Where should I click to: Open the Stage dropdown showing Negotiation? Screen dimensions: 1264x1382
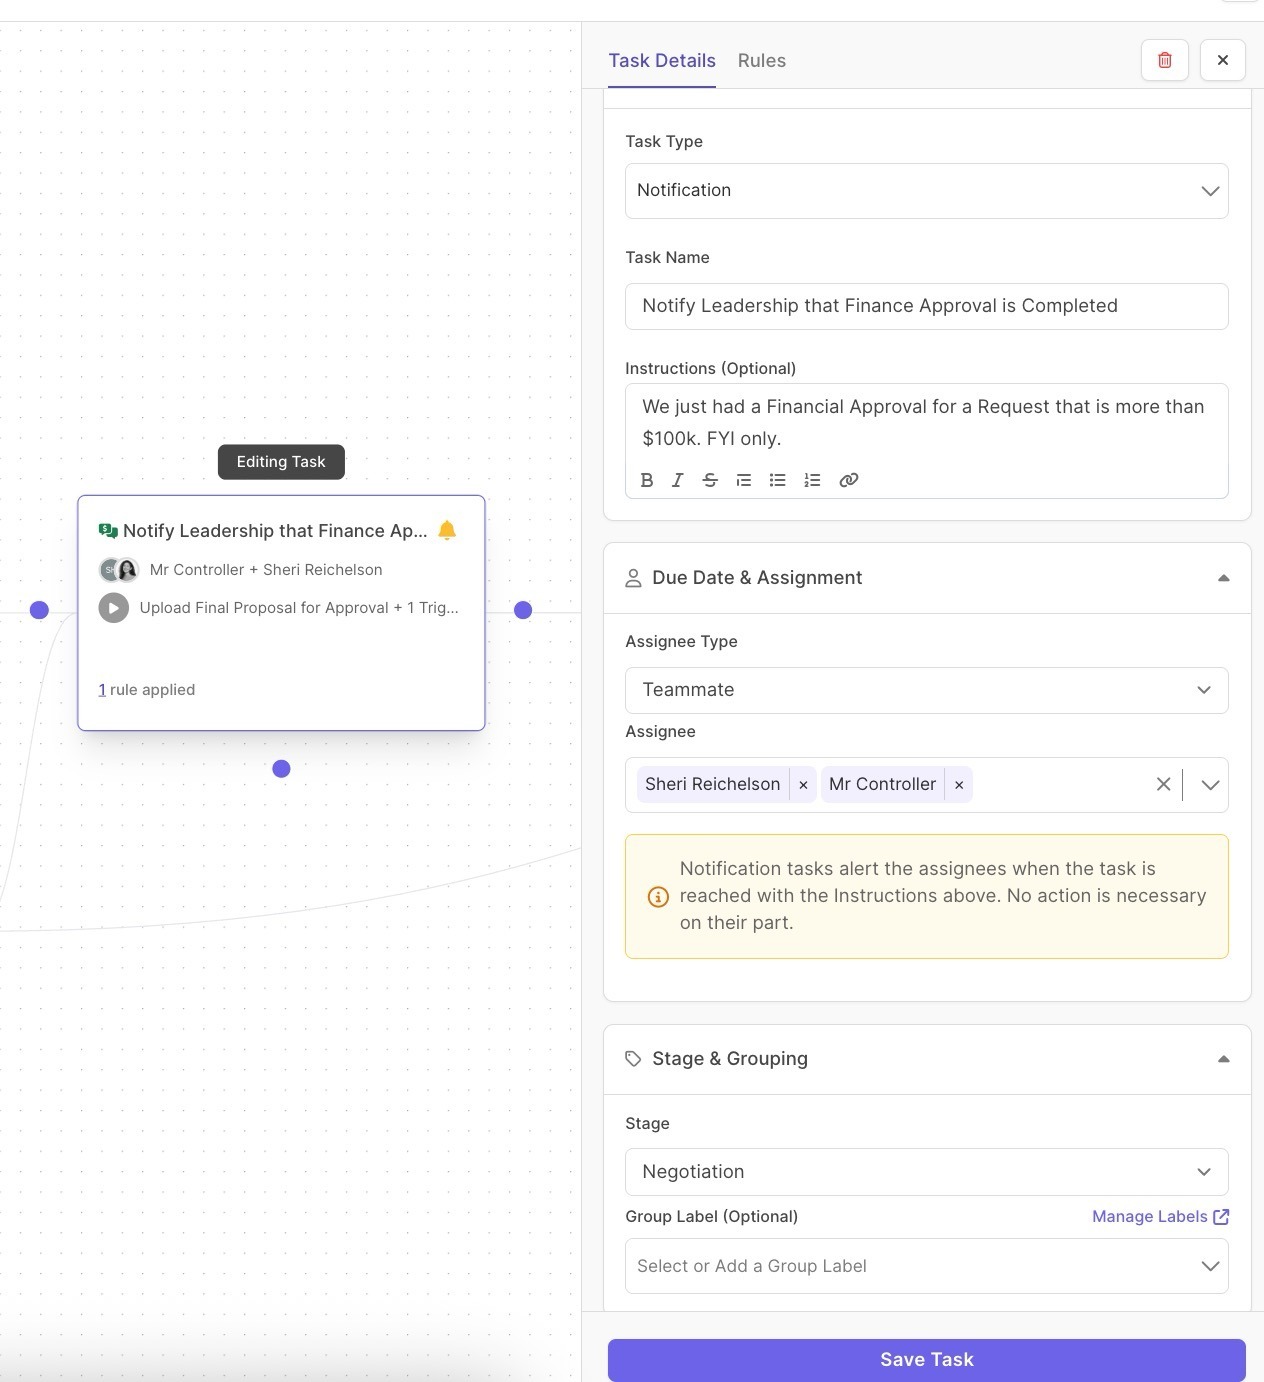tap(926, 1172)
